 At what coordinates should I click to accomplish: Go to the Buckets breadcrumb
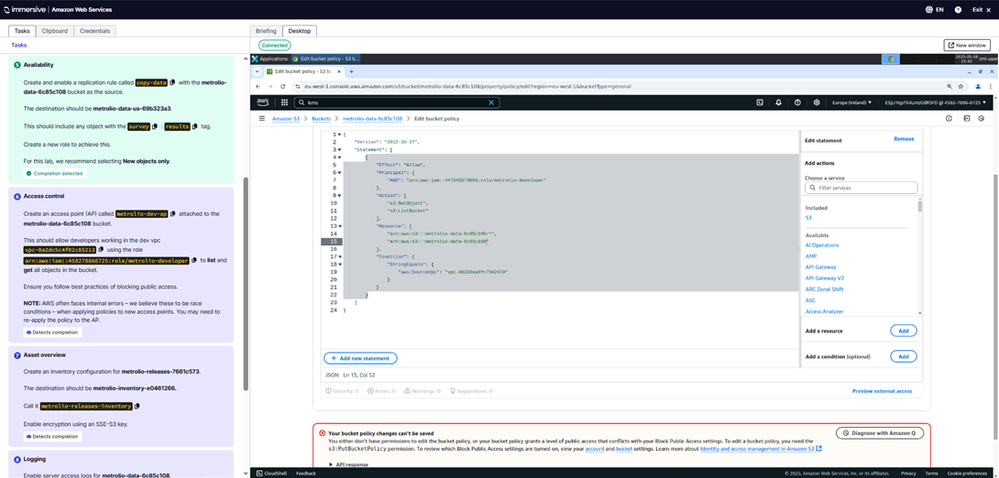tap(321, 119)
